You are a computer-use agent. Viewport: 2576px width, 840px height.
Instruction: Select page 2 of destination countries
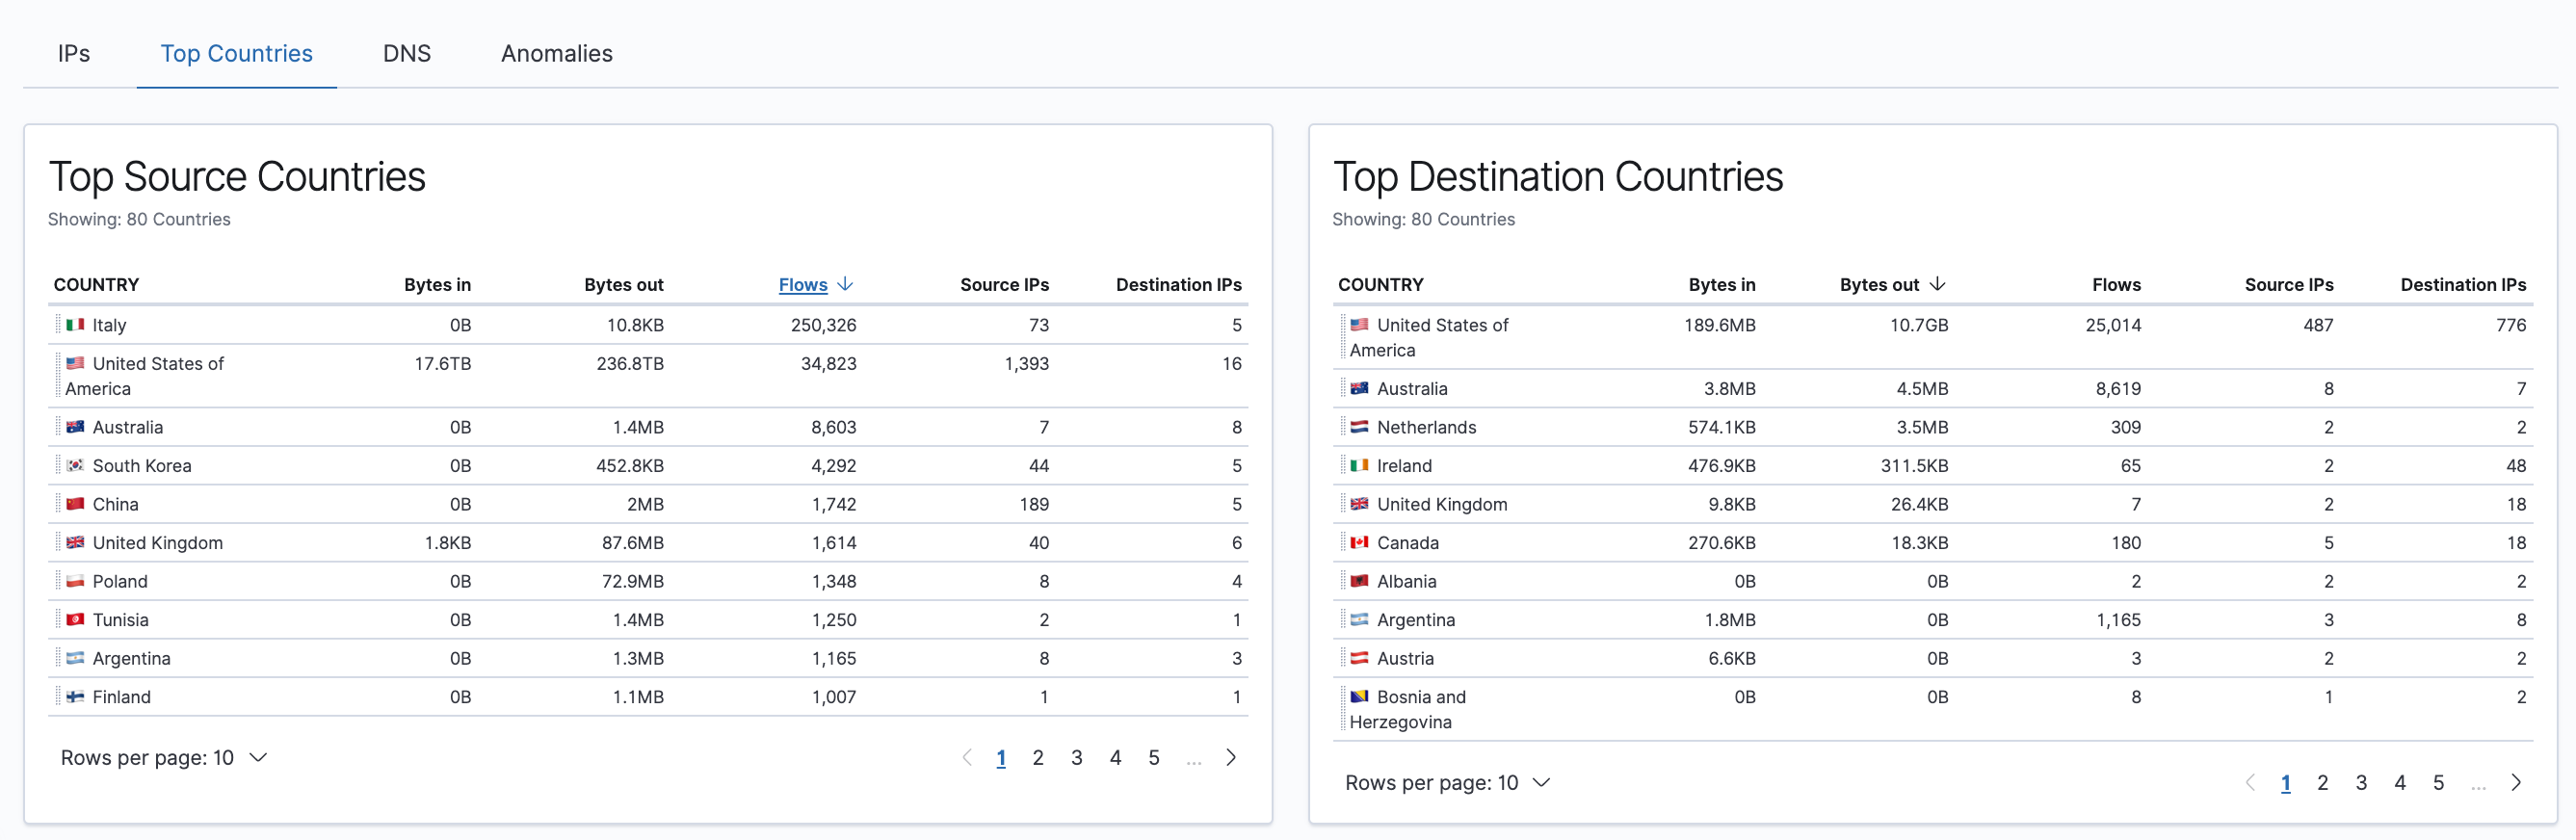click(x=2322, y=783)
